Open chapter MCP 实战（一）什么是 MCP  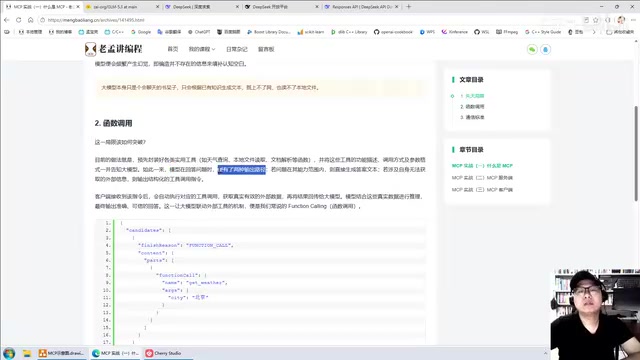[482, 166]
